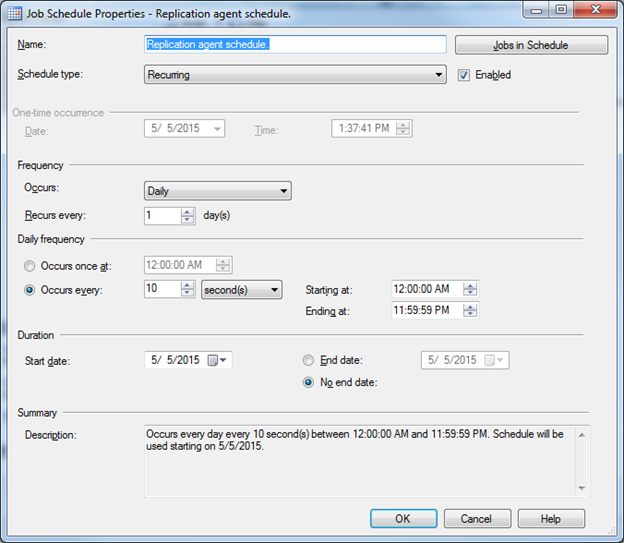624x543 pixels.
Task: Minimize the Job Schedule Properties window
Action: point(536,10)
